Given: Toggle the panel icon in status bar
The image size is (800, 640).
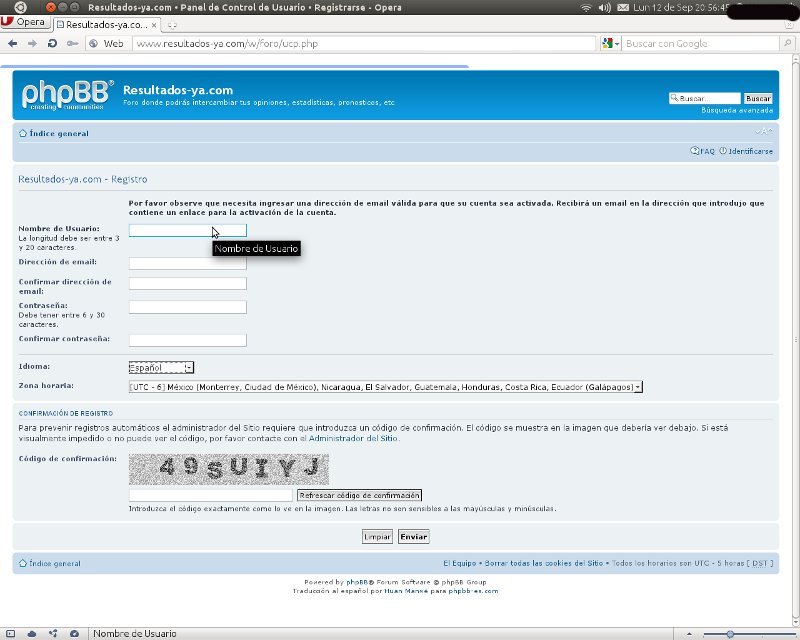Looking at the screenshot, I should pos(11,633).
